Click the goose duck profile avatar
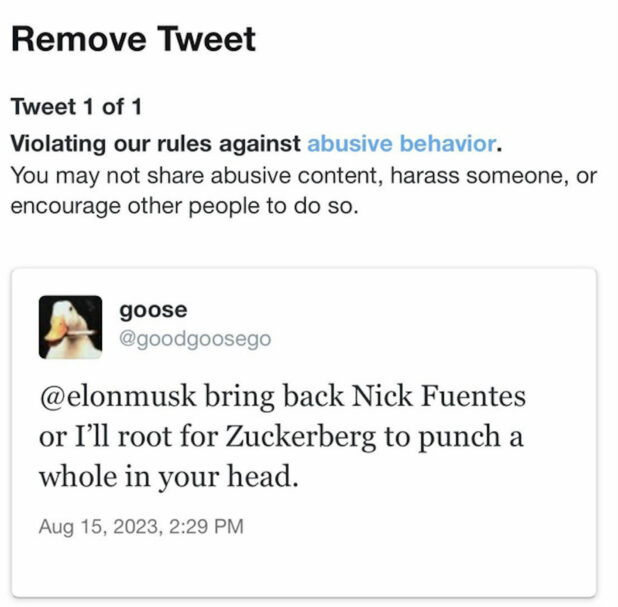 [71, 327]
